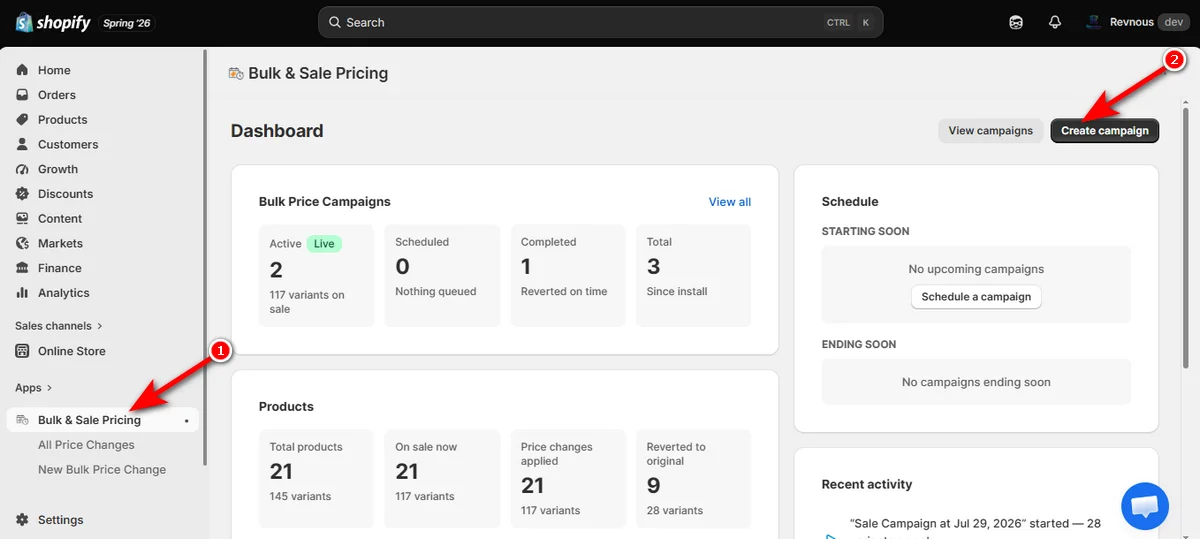Click the Spring '26 edition badge

(128, 23)
